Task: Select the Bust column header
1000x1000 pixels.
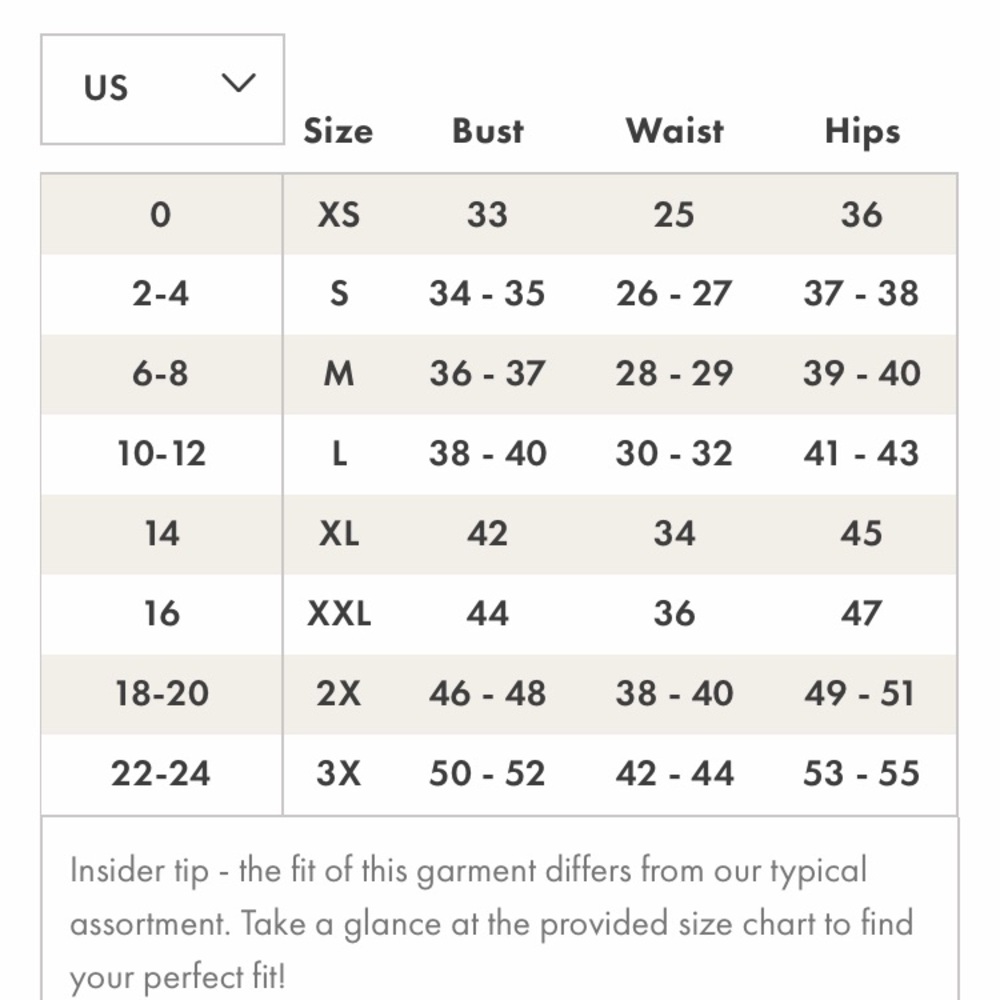Action: pos(488,131)
